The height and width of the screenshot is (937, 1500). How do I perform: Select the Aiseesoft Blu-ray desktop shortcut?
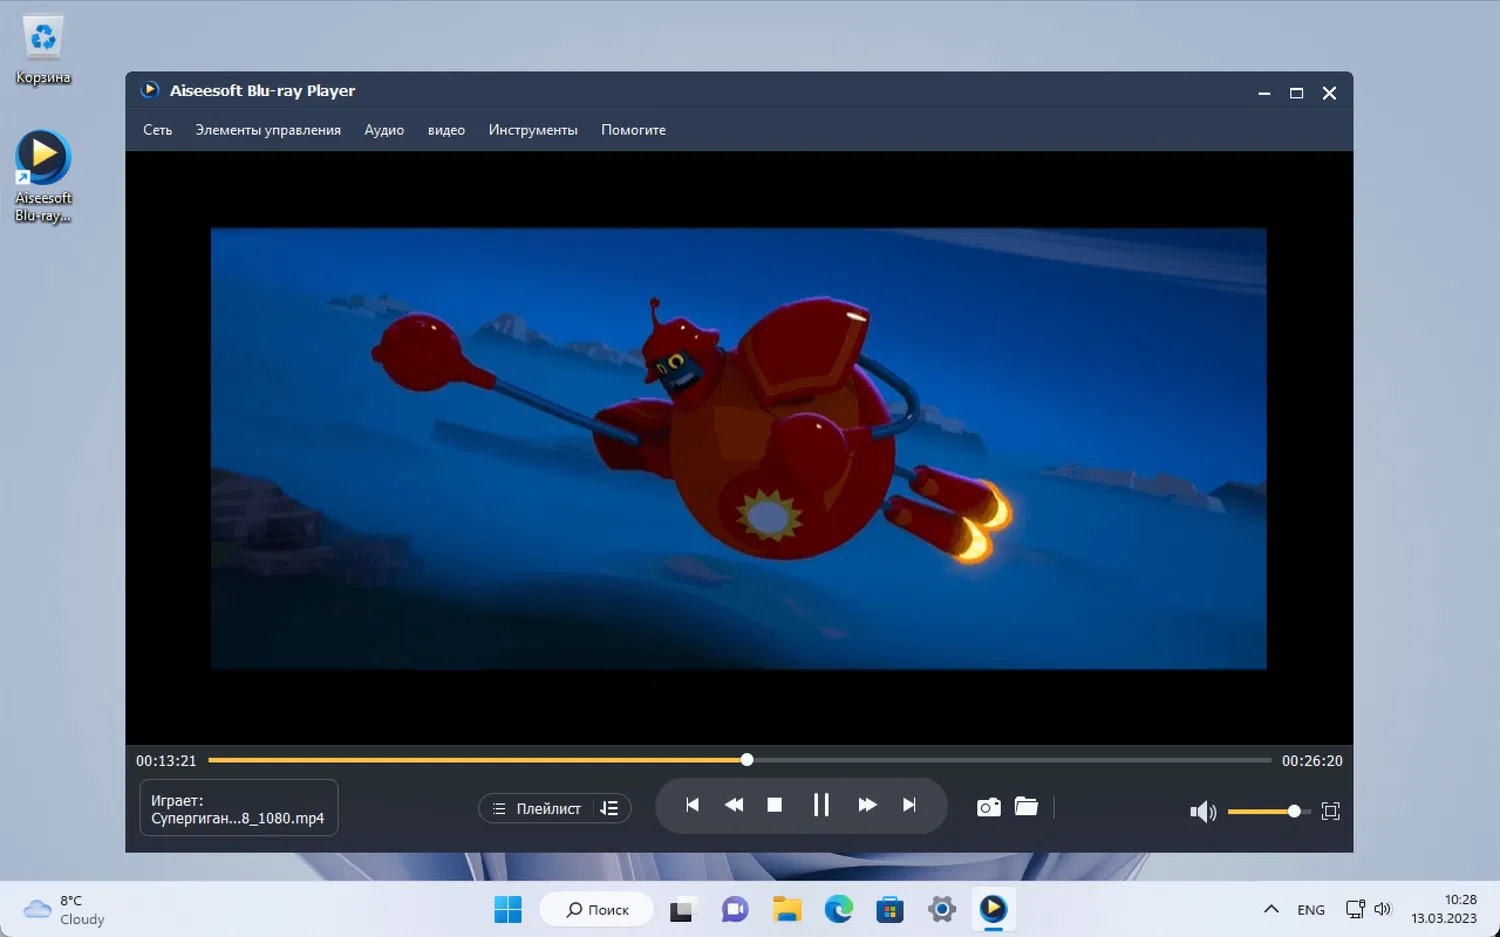click(x=43, y=177)
